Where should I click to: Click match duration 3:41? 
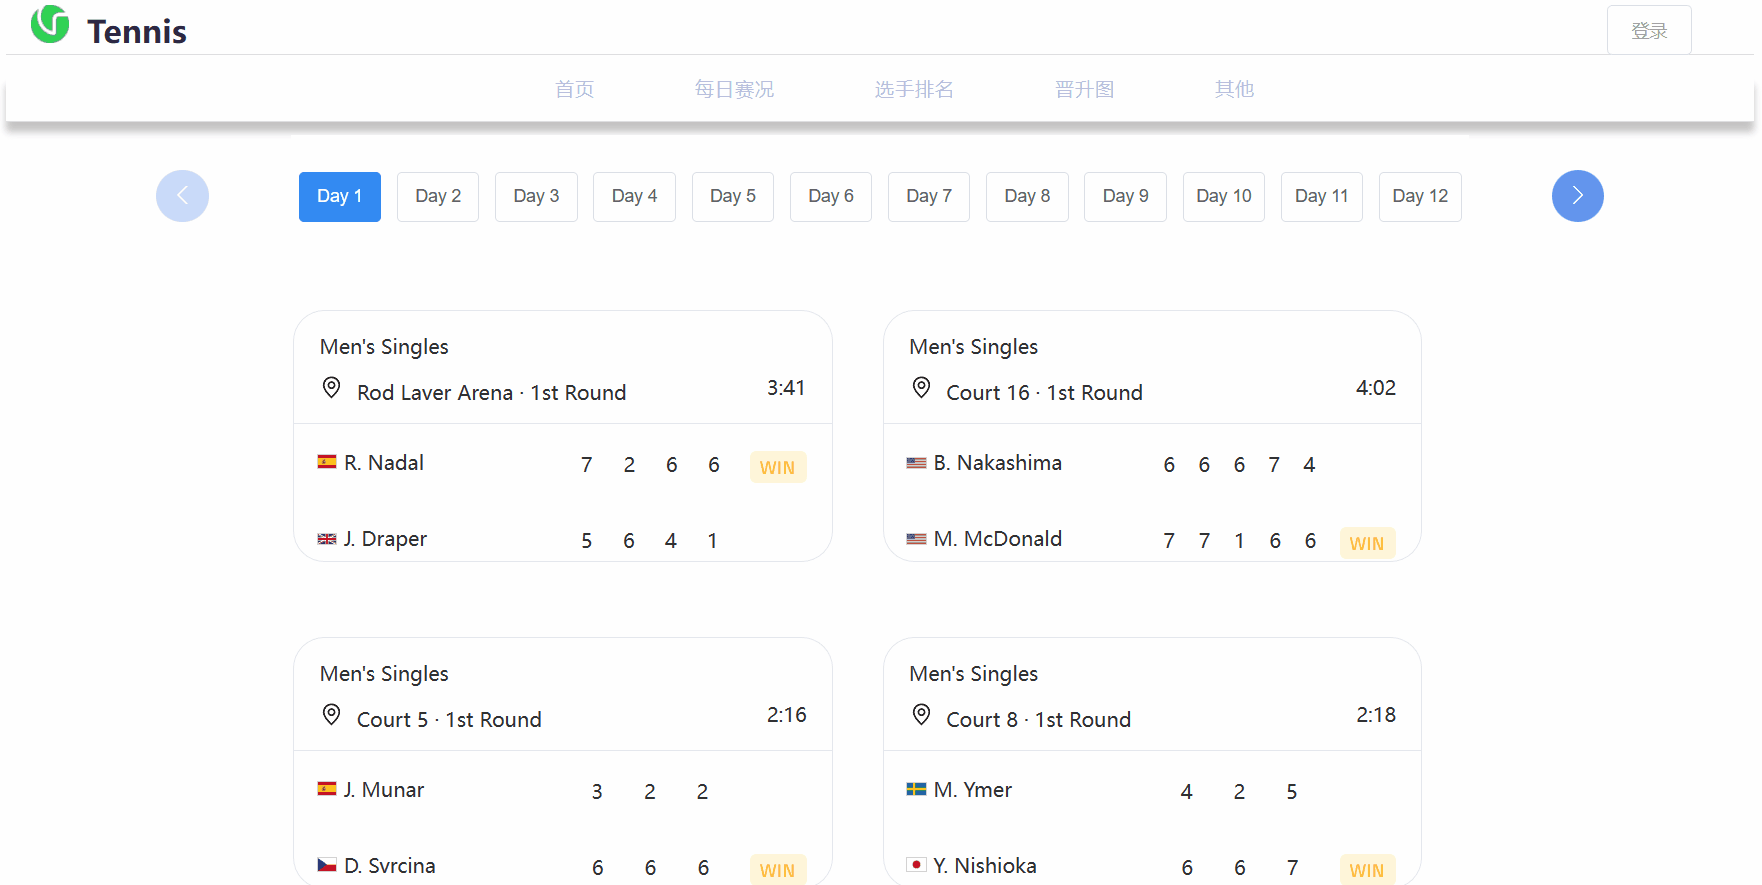[786, 388]
